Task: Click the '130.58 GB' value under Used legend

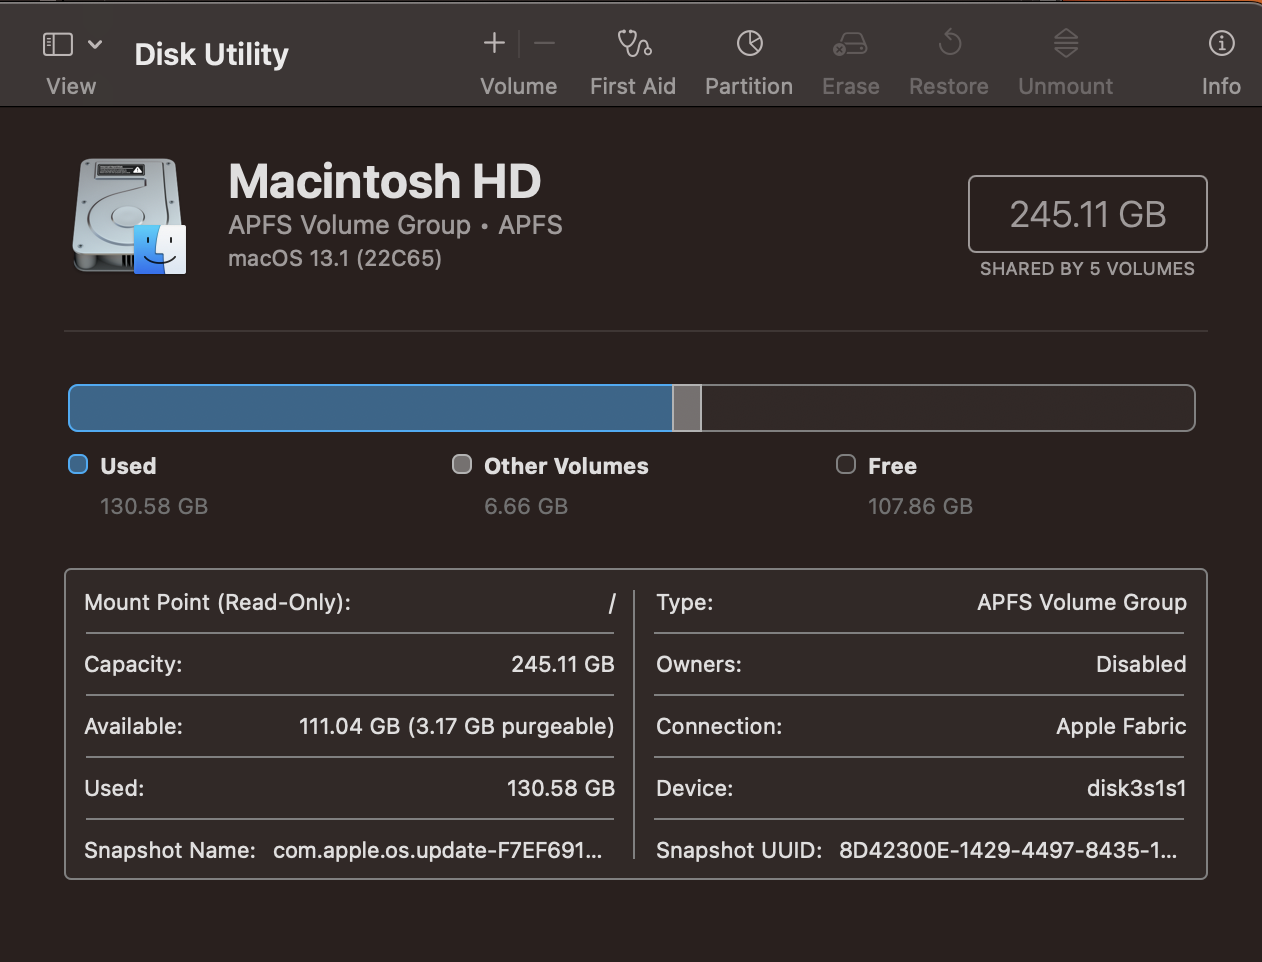Action: [x=154, y=506]
